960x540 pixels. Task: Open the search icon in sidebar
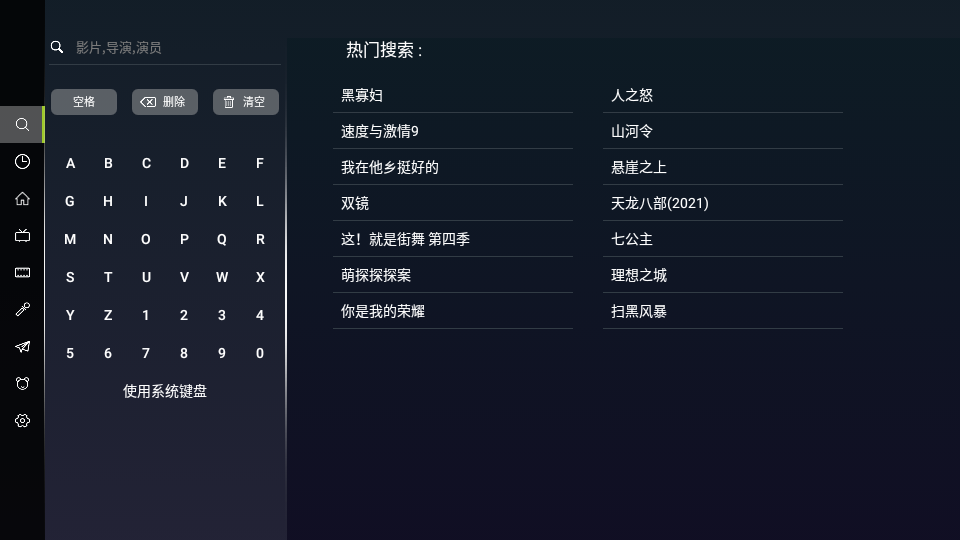(x=22, y=125)
